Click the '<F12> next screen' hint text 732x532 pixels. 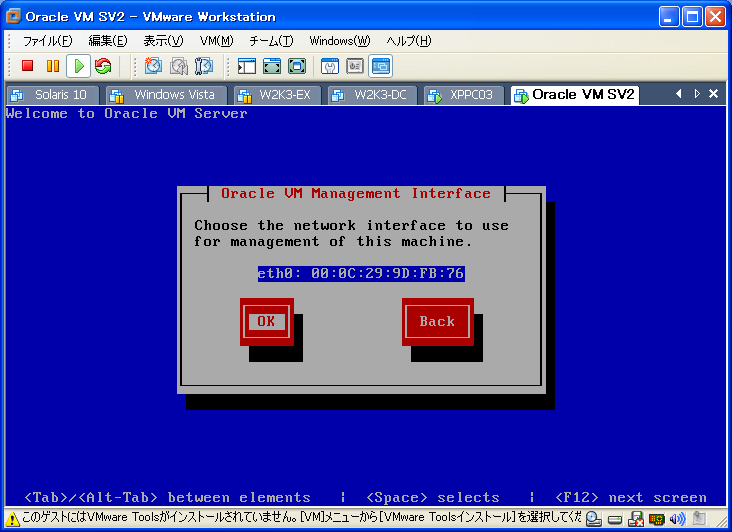[x=630, y=497]
